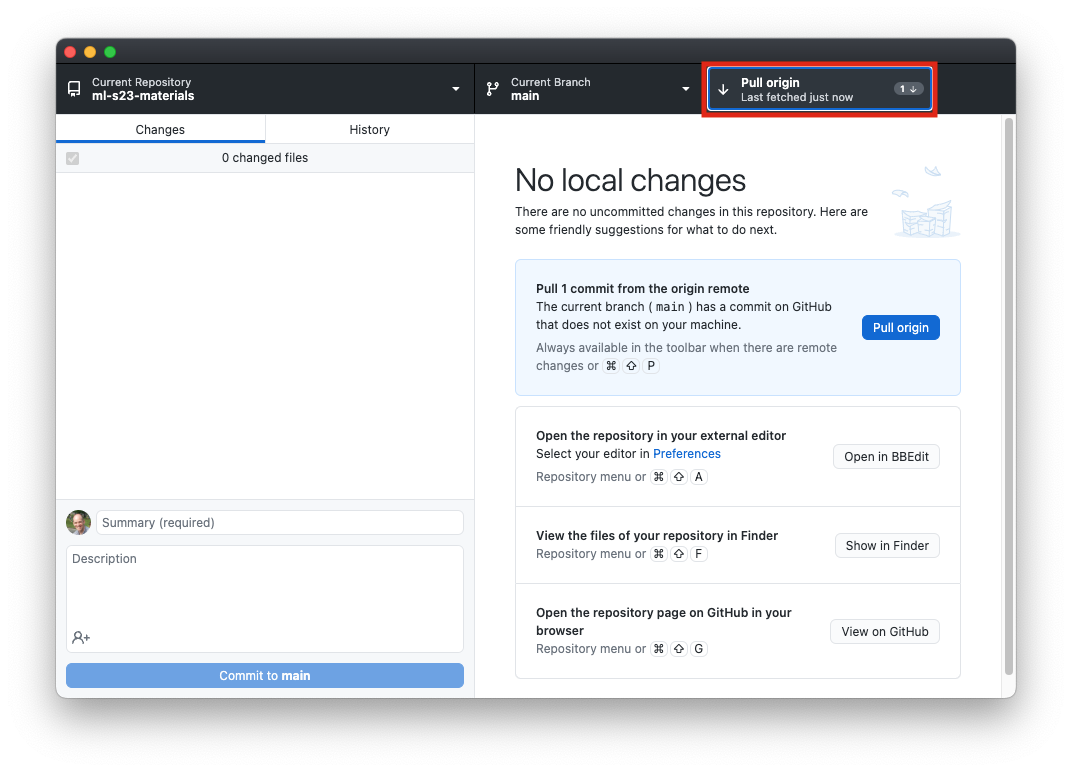The height and width of the screenshot is (772, 1072).
Task: Click the 1 commit behind badge
Action: [907, 89]
